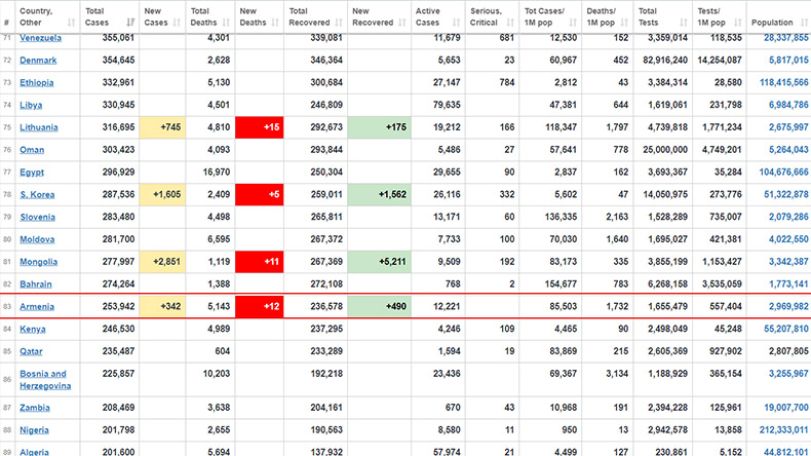Screen dimensions: 811x456
Task: Open the Moldova country link
Action: 37,239
